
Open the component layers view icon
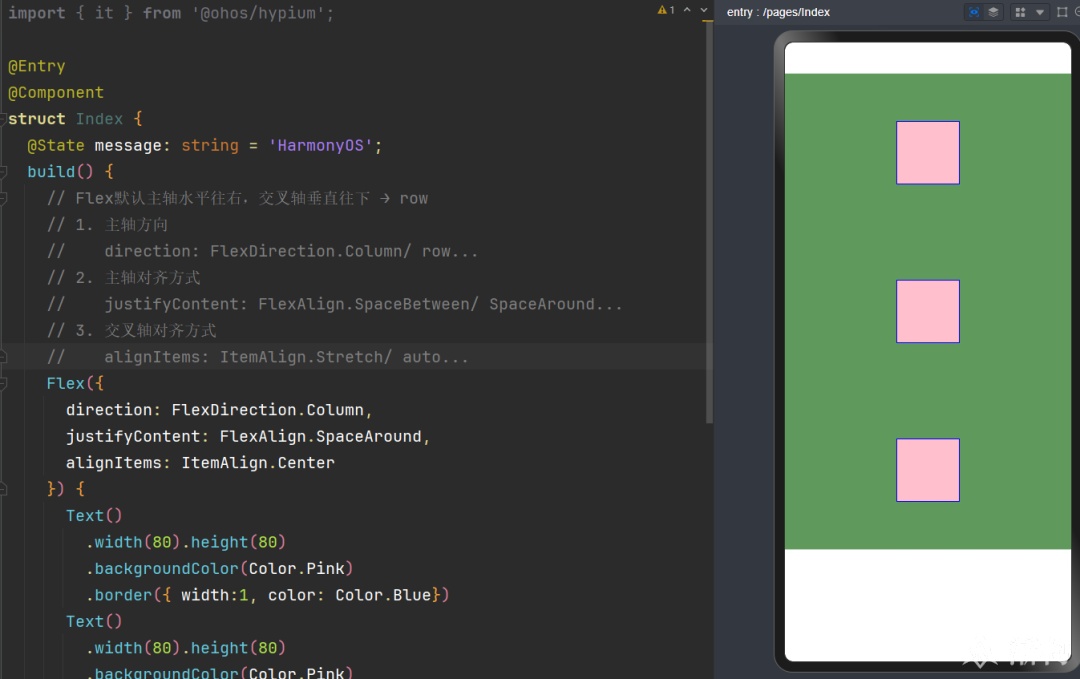pos(993,12)
